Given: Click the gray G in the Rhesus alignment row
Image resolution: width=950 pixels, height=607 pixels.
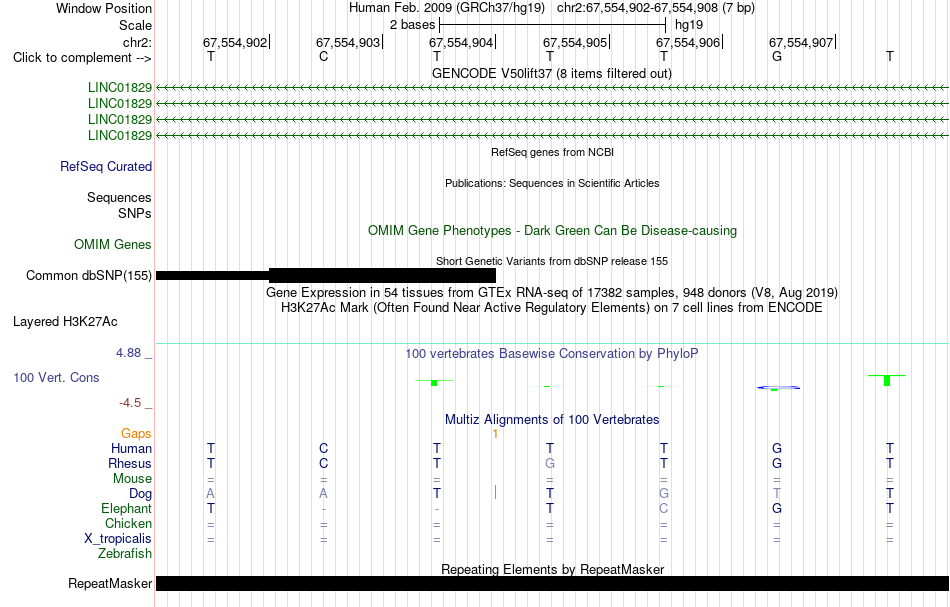Looking at the screenshot, I should [550, 463].
